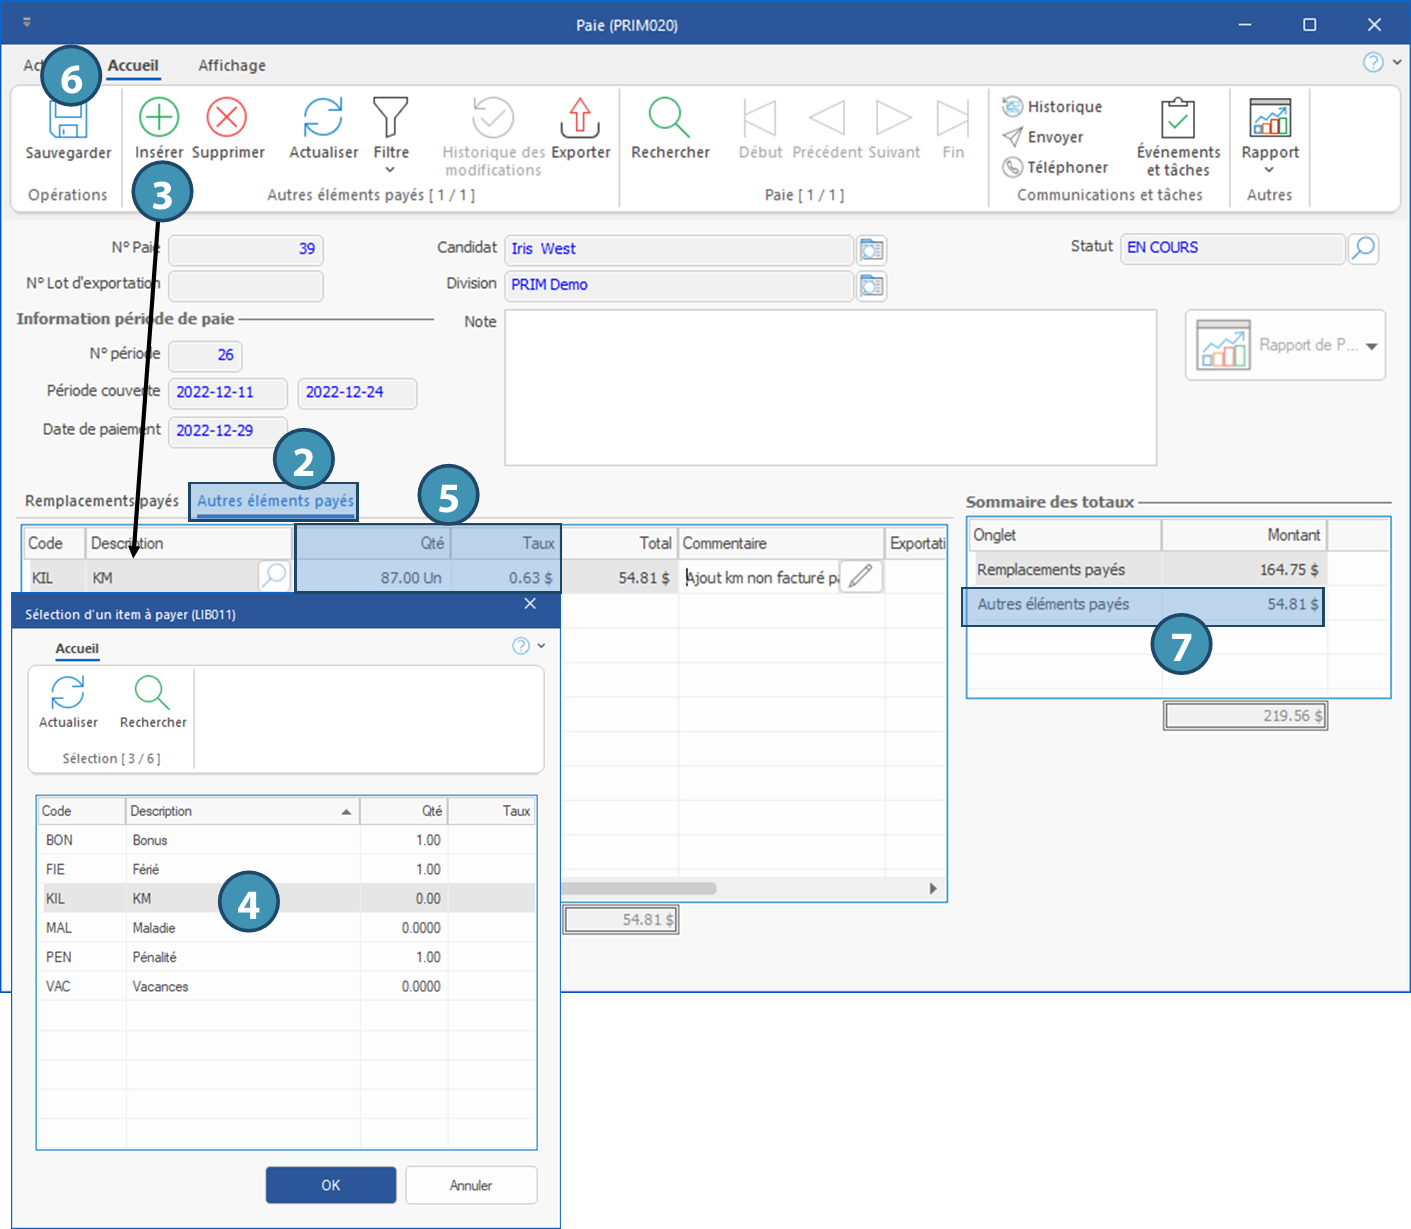Click the main Rechercher magnifier icon
The width and height of the screenshot is (1411, 1229).
click(x=669, y=118)
